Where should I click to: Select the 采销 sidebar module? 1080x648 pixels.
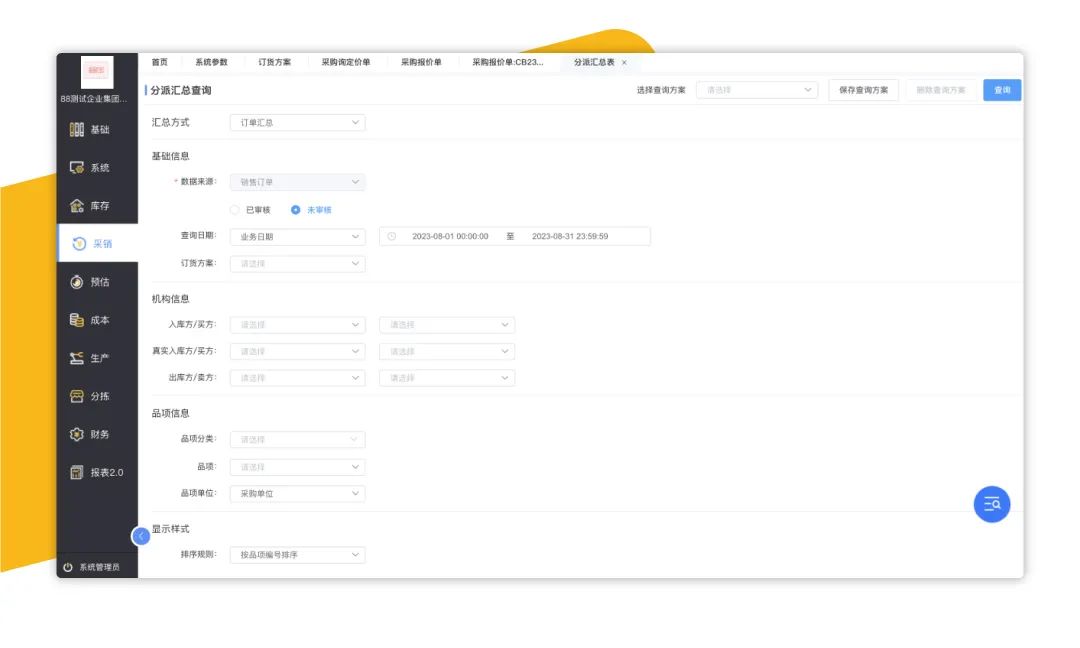click(x=97, y=244)
